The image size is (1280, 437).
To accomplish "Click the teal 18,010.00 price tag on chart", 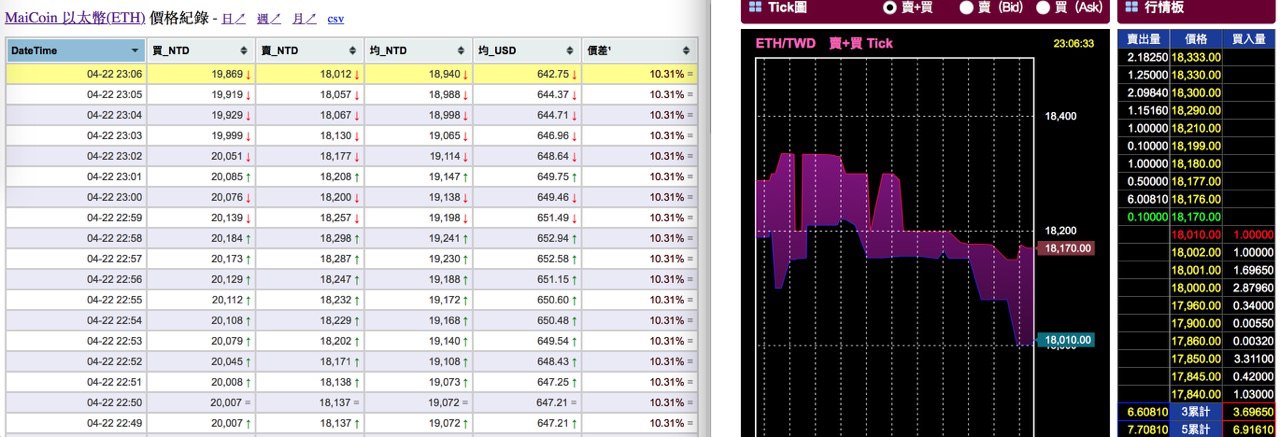I will pos(1068,340).
